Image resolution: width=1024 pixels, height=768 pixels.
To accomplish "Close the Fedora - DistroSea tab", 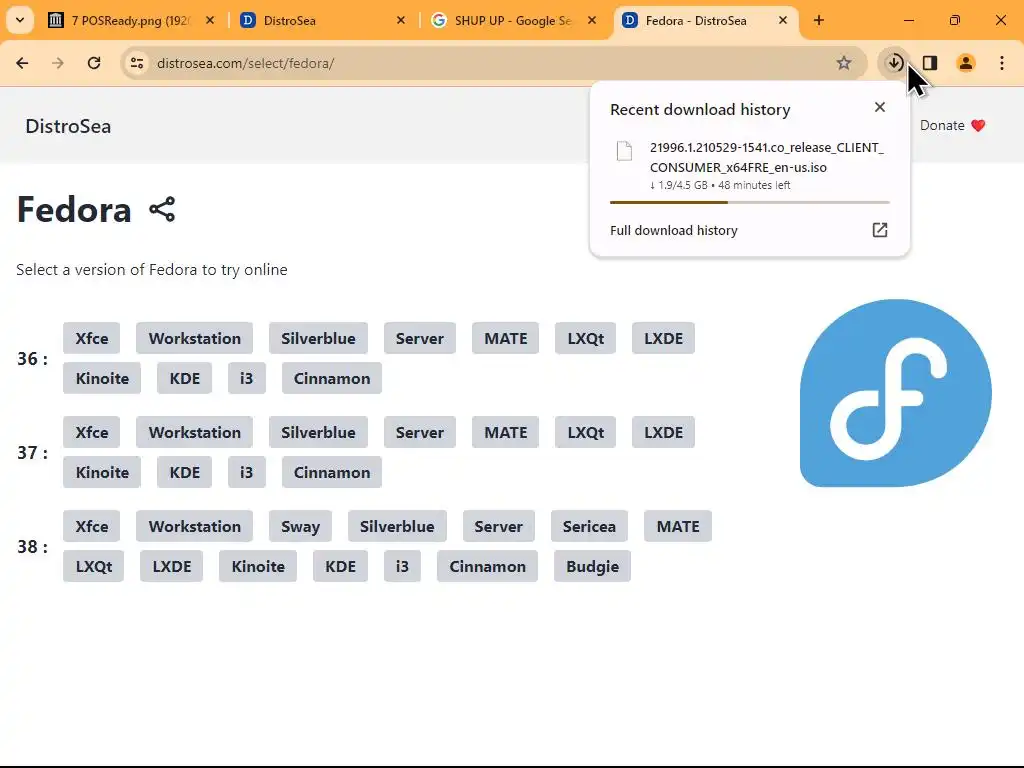I will pos(783,21).
